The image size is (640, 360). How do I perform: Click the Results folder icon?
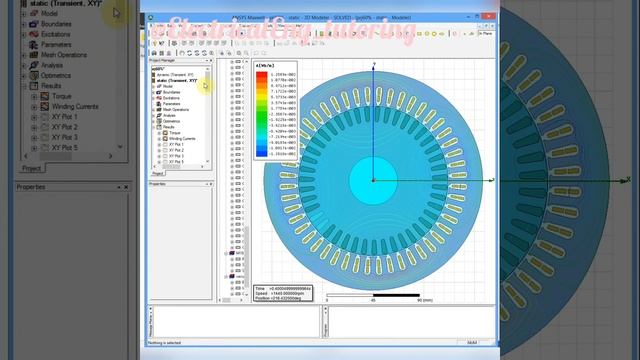coord(159,127)
